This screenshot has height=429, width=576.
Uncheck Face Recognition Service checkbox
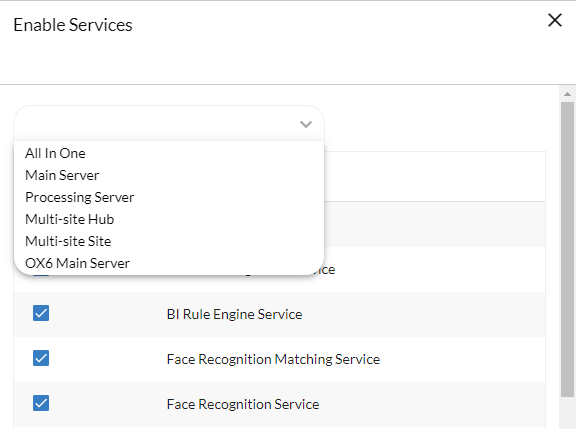click(41, 403)
